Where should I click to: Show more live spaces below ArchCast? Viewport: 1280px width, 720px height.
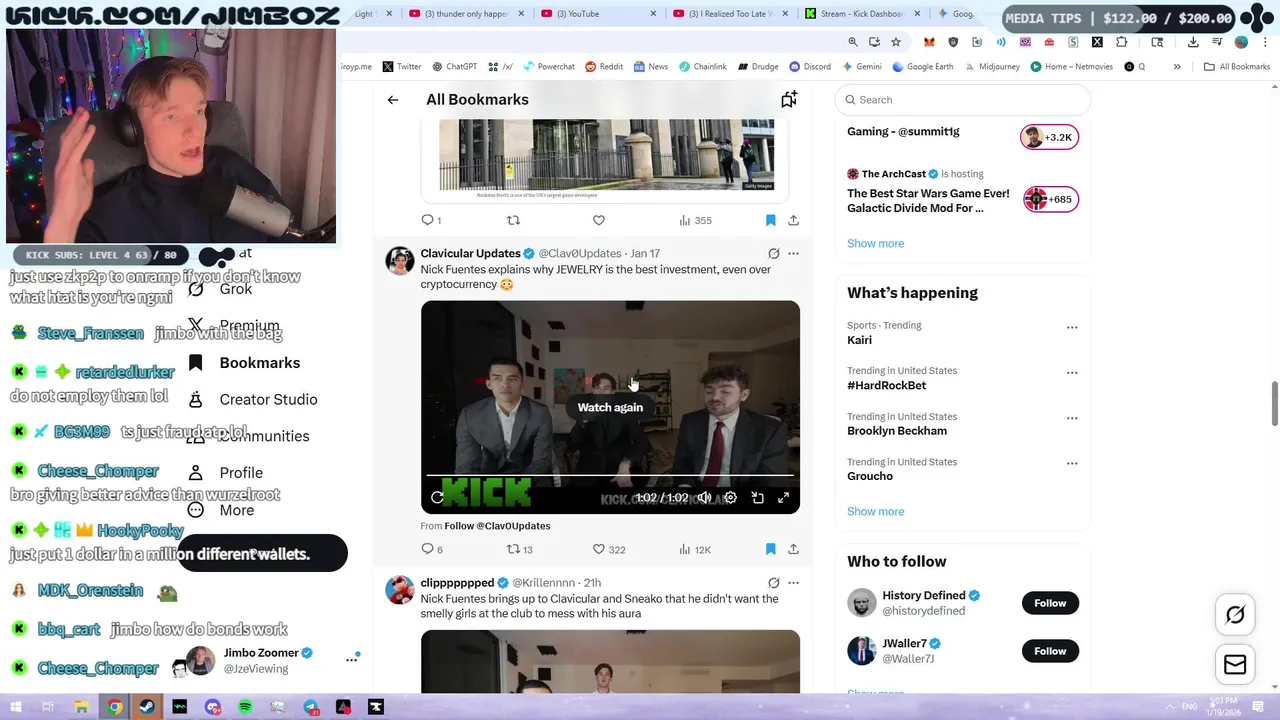click(875, 243)
